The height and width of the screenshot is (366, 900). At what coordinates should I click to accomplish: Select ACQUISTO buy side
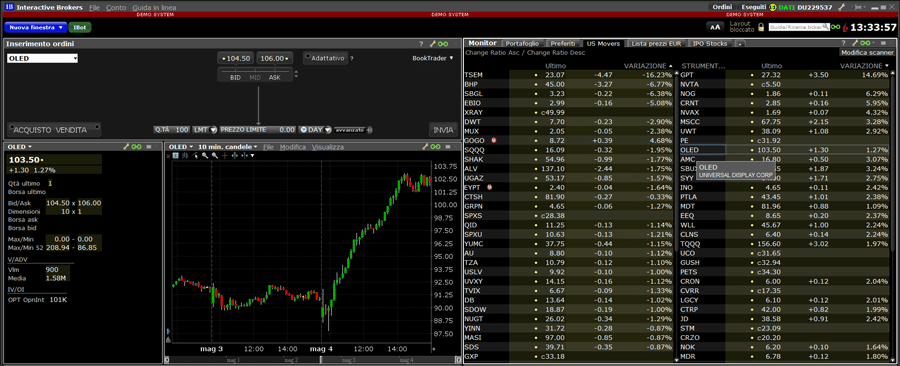point(33,130)
